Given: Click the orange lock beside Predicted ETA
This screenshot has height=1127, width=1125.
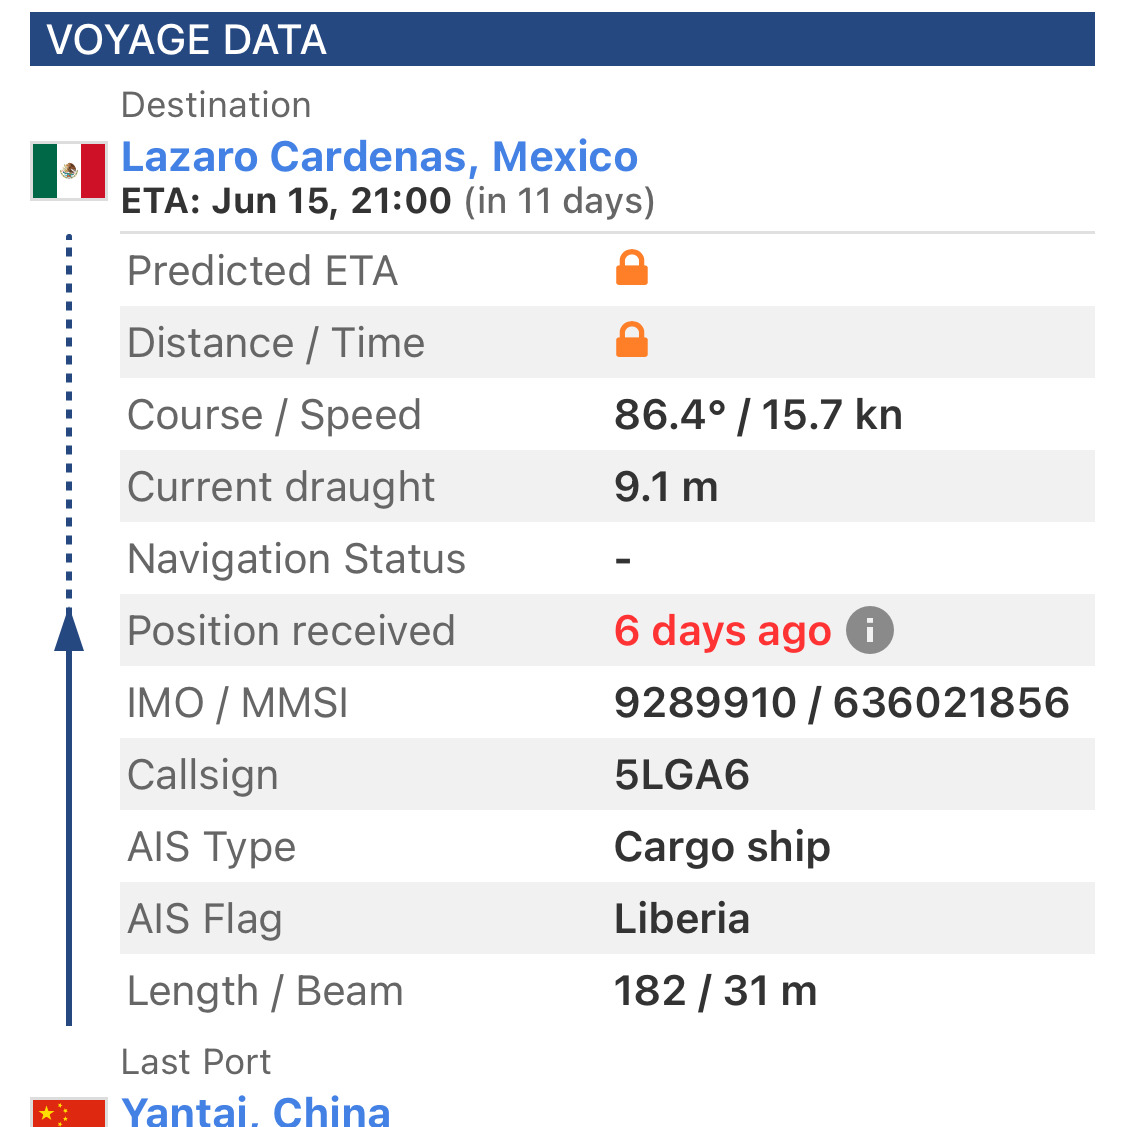Looking at the screenshot, I should (632, 268).
